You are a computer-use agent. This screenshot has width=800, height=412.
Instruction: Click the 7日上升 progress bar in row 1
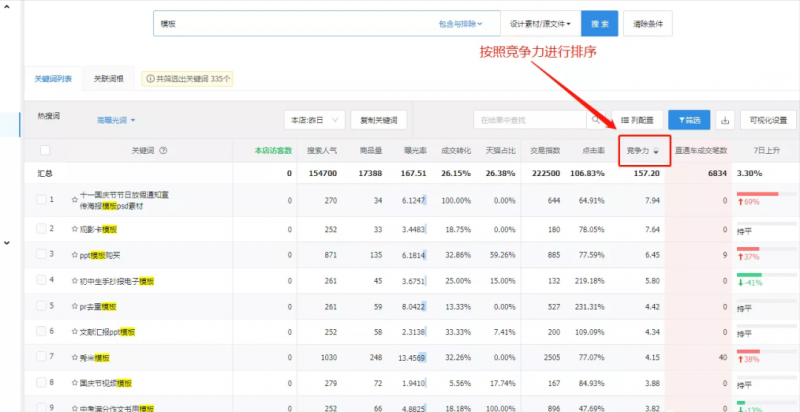coord(757,193)
